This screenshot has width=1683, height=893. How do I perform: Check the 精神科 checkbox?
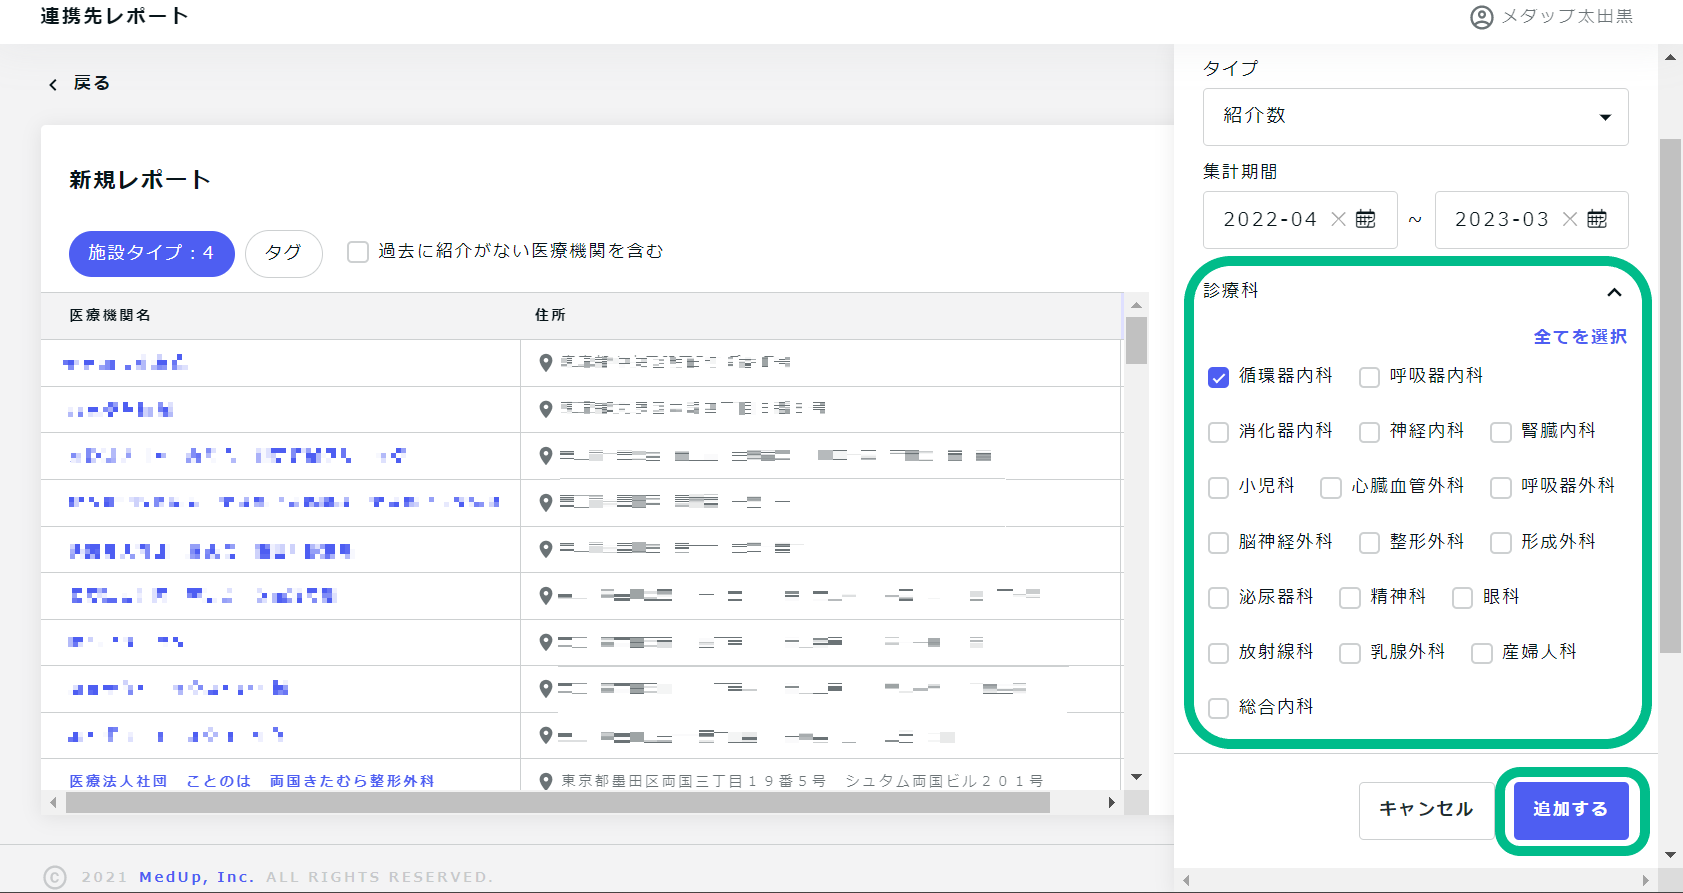tap(1350, 598)
